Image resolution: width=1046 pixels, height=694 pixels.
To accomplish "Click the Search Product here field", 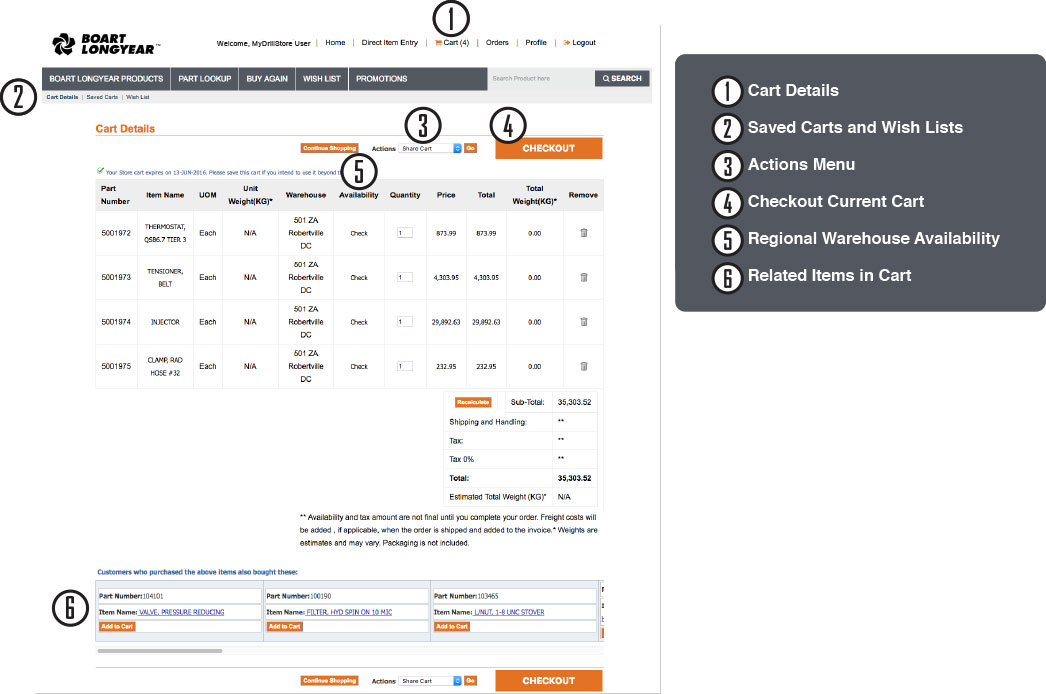I will 540,78.
